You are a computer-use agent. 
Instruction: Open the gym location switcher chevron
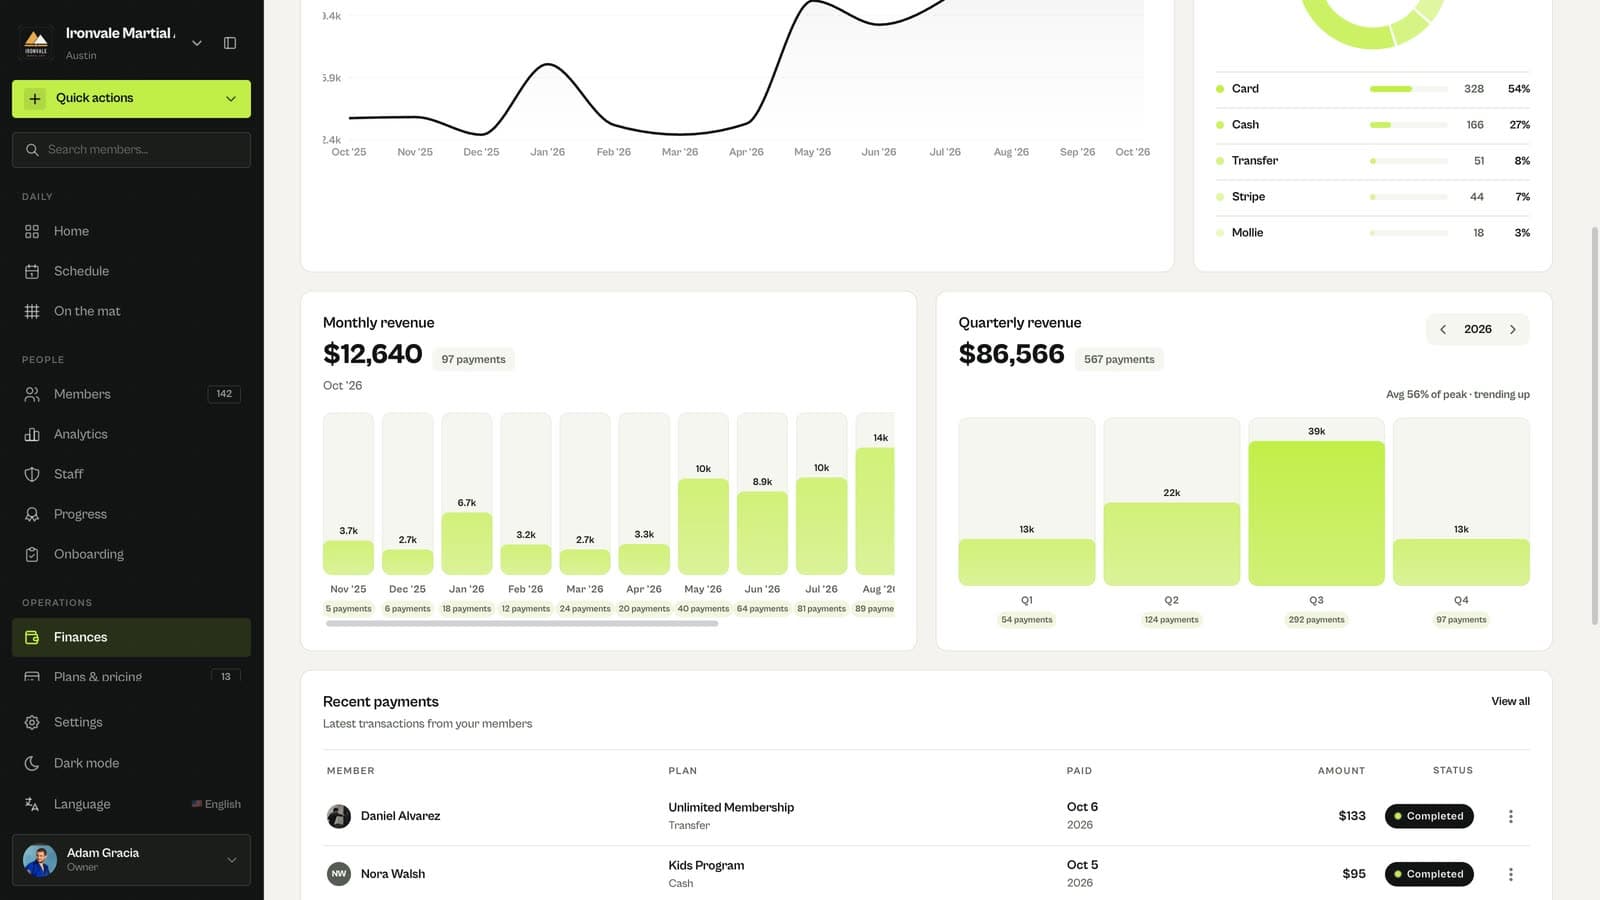pos(197,43)
